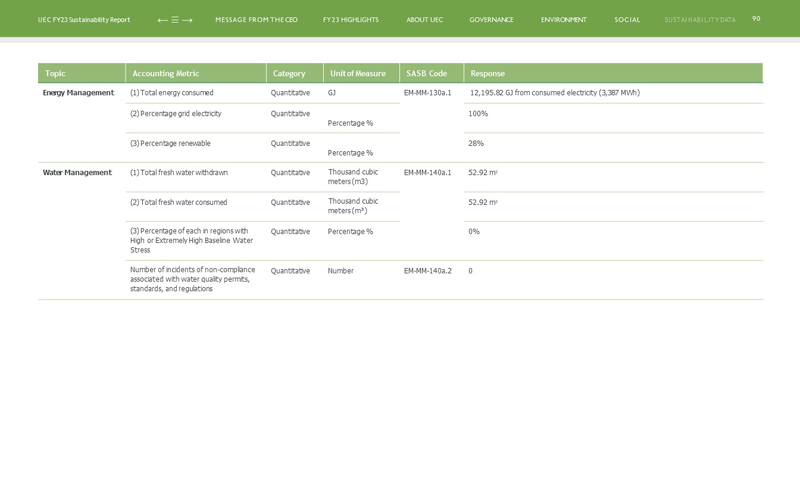Click the Accounting Metric column header
Image resolution: width=800 pixels, height=486 pixels.
point(166,73)
